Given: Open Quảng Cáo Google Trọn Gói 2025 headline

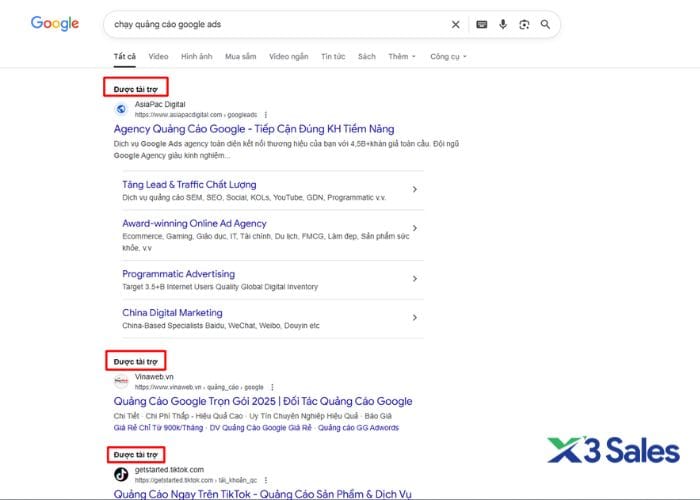Looking at the screenshot, I should coord(263,401).
